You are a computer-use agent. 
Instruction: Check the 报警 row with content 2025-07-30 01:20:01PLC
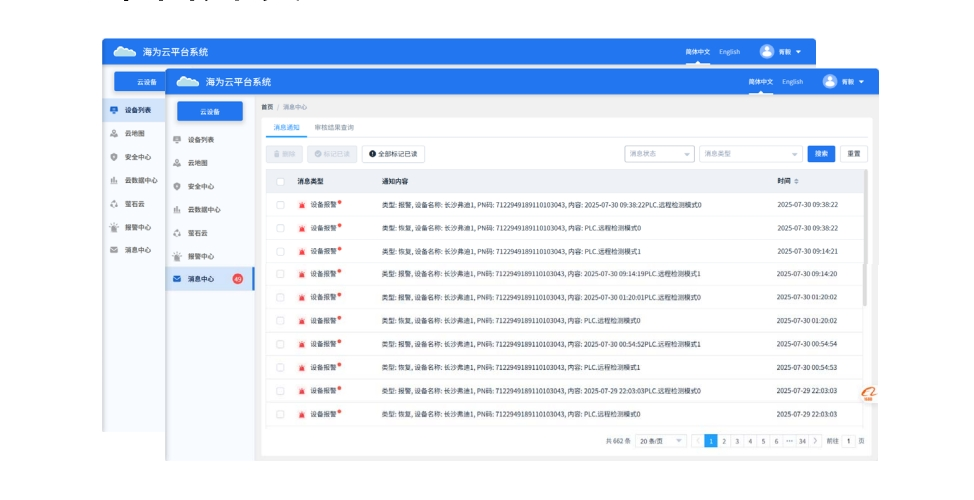click(x=280, y=298)
